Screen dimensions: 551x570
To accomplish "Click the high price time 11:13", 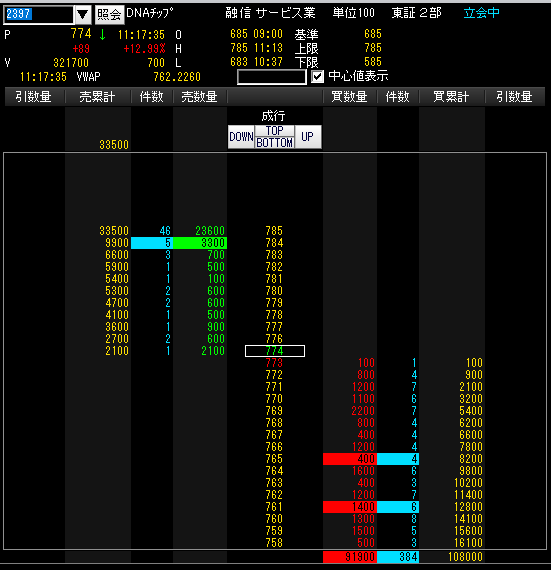I will coord(268,48).
